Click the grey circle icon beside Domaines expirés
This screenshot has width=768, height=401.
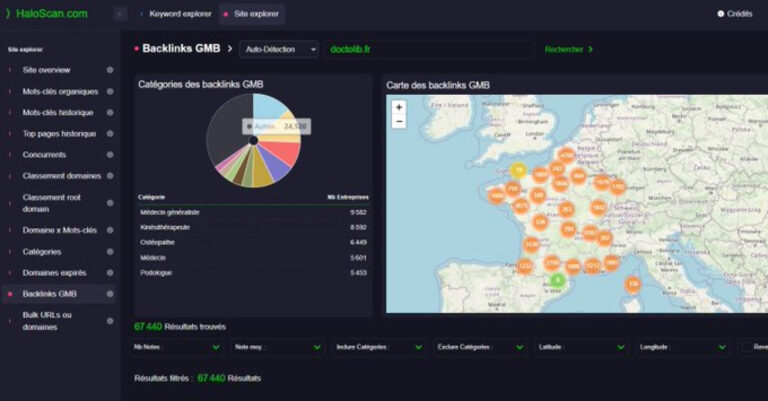tap(110, 273)
